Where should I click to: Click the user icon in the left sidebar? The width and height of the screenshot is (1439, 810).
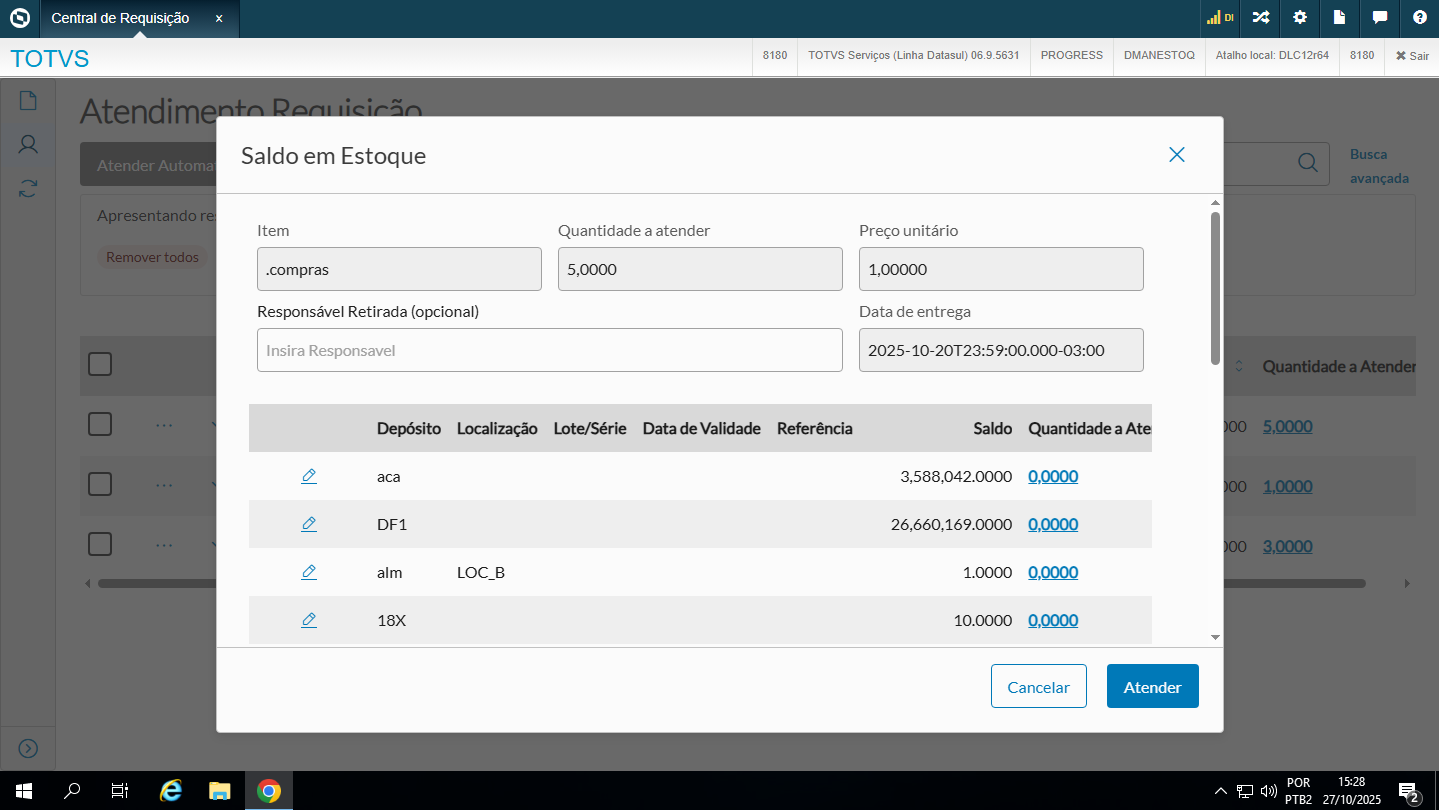[28, 145]
